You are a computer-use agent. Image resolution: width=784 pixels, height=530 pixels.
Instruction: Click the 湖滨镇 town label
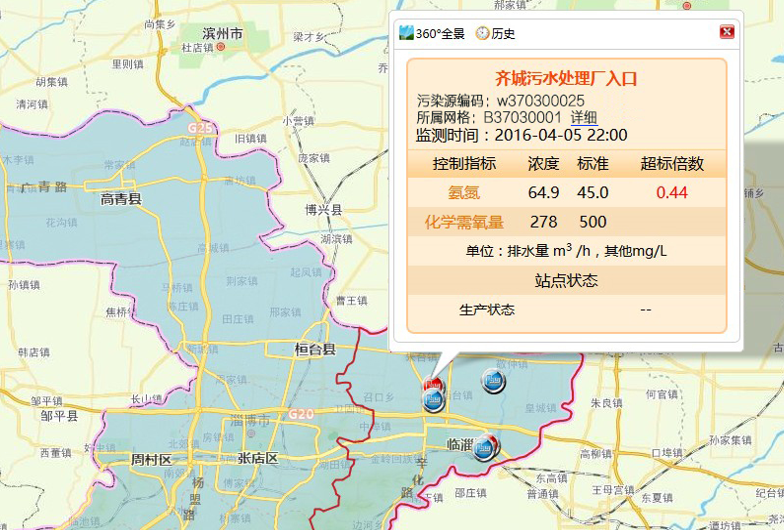pos(336,239)
